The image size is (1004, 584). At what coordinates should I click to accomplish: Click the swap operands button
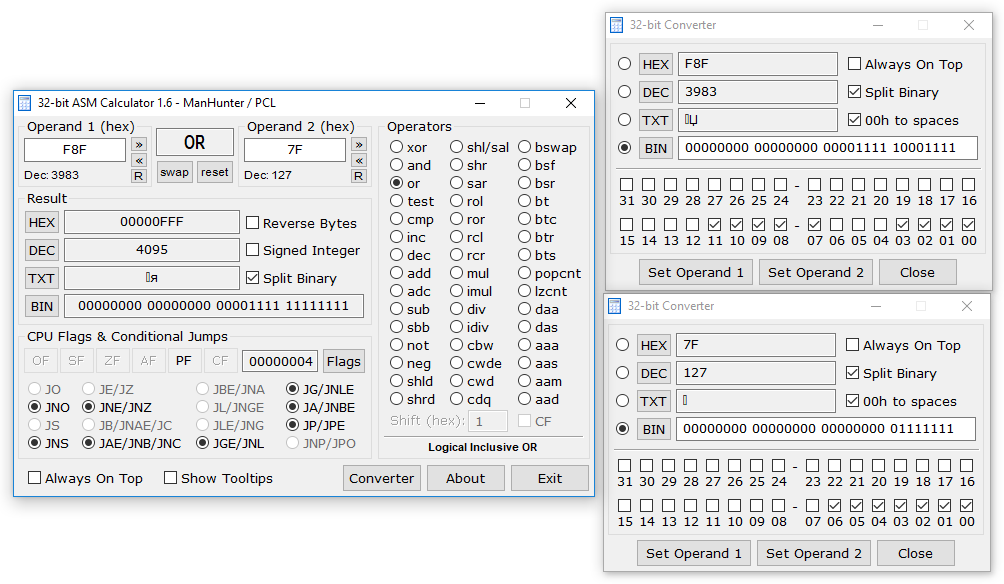[174, 172]
